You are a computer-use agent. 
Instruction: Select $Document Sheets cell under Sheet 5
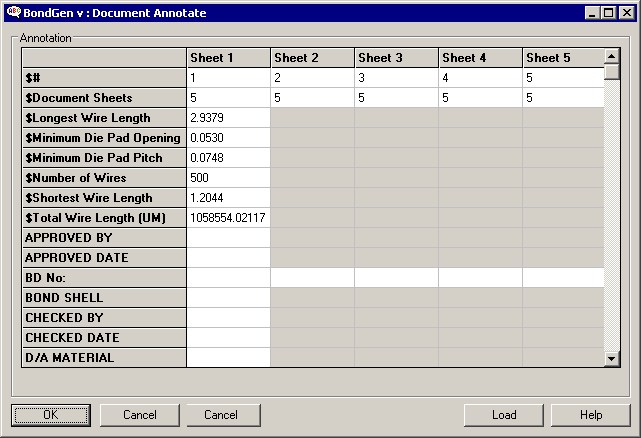(x=563, y=98)
